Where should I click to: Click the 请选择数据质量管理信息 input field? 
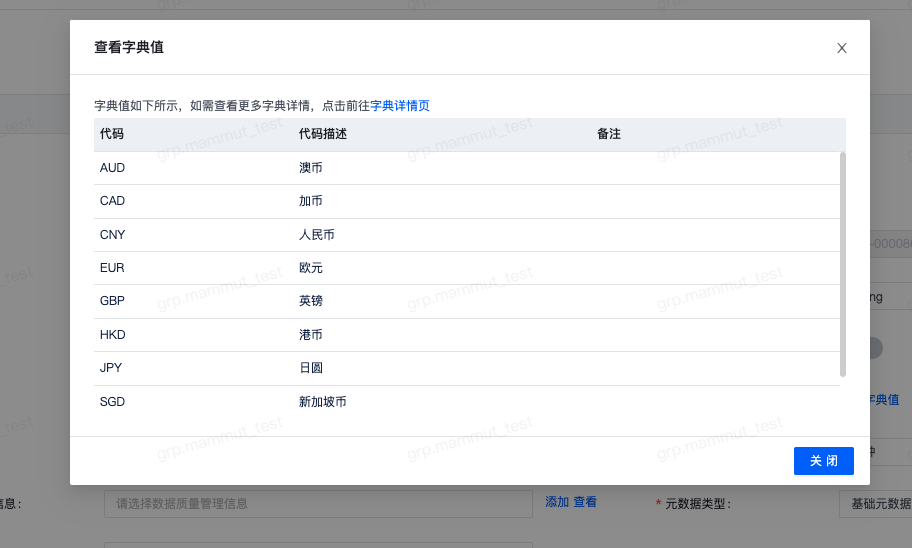(318, 504)
